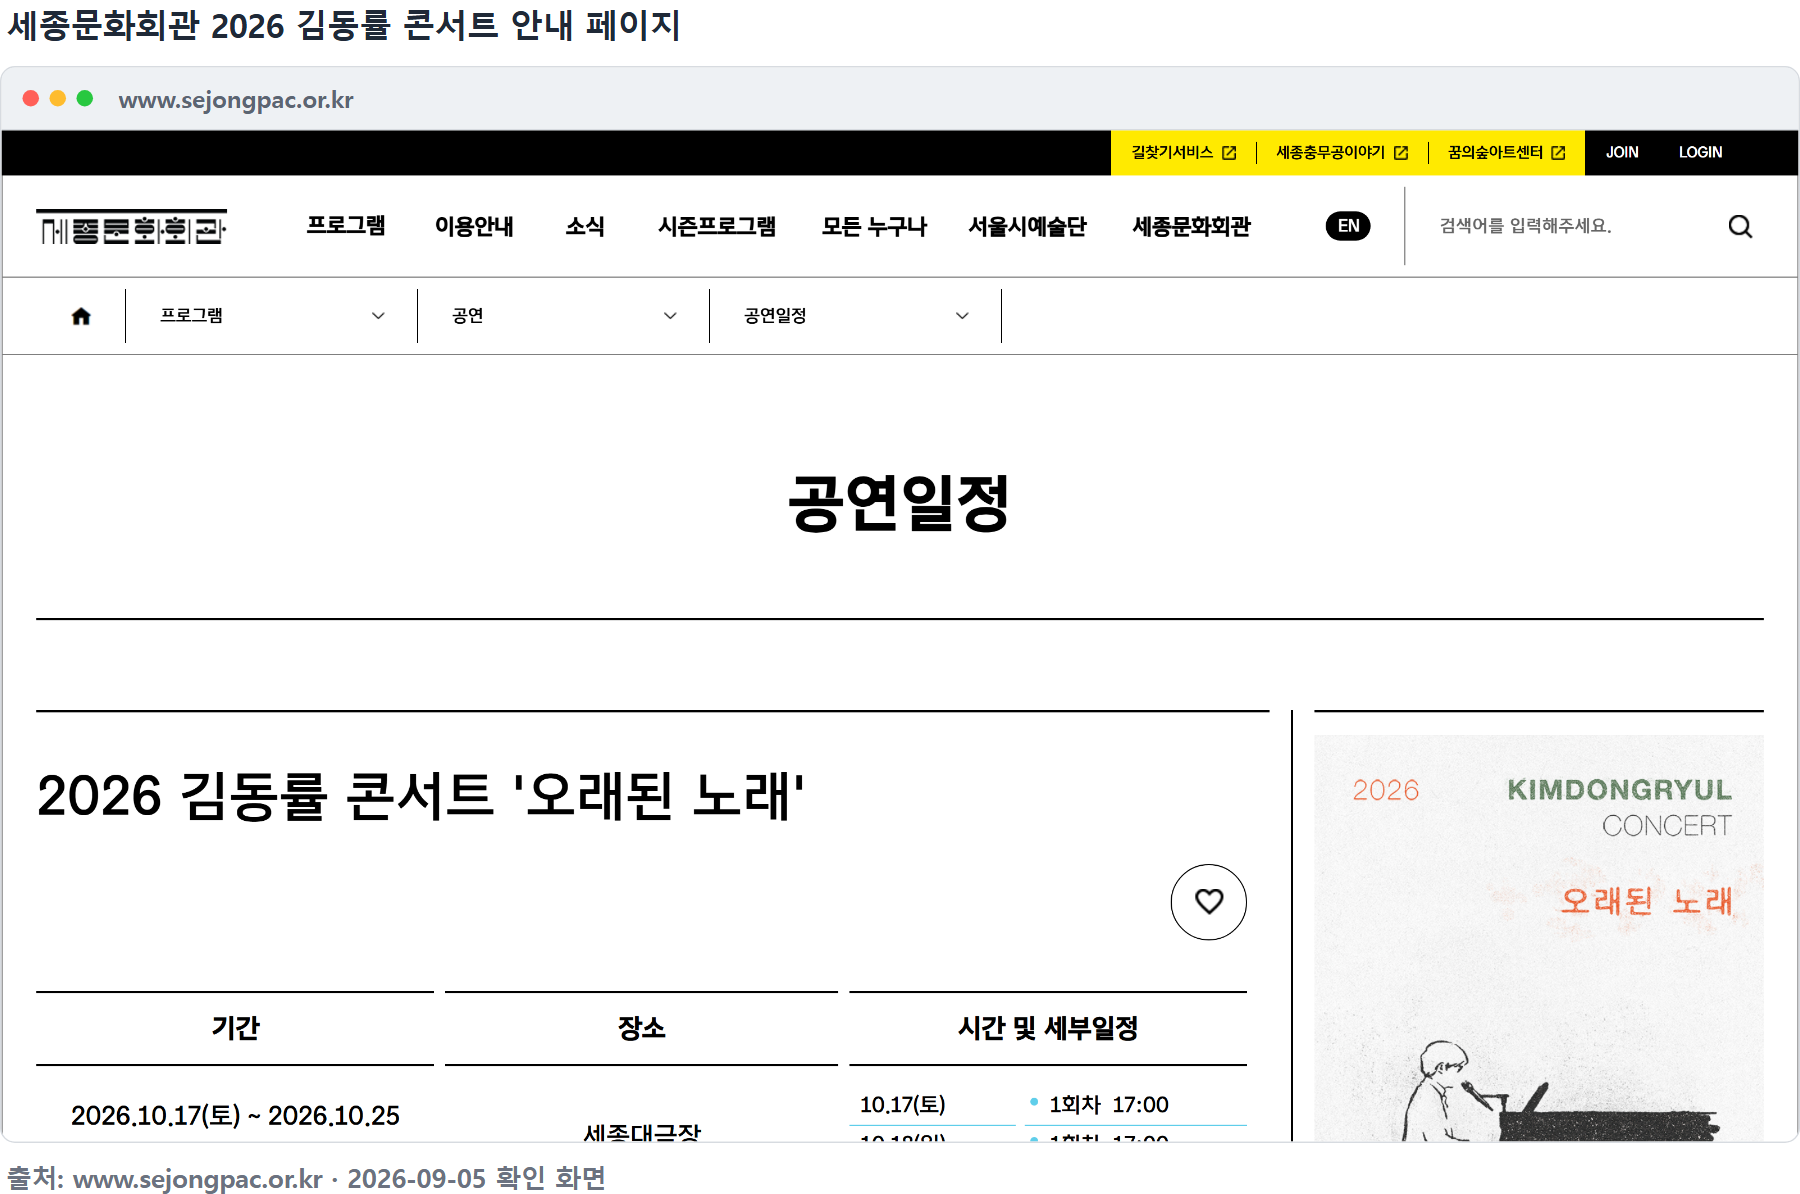Image resolution: width=1800 pixels, height=1194 pixels.
Task: Click the search magnifier icon
Action: click(x=1740, y=227)
